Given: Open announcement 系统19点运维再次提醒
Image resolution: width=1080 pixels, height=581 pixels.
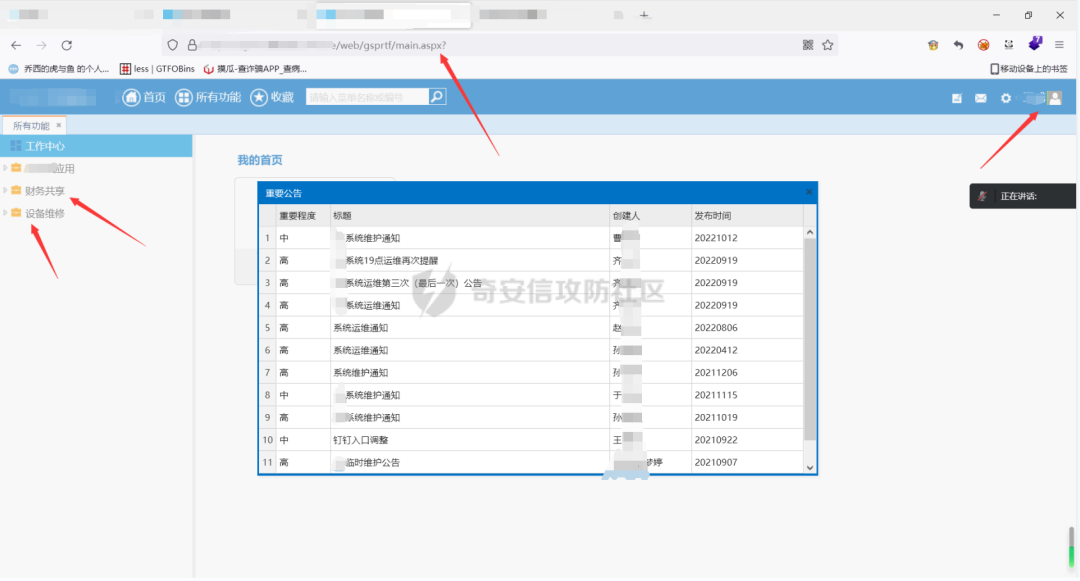Looking at the screenshot, I should (391, 261).
